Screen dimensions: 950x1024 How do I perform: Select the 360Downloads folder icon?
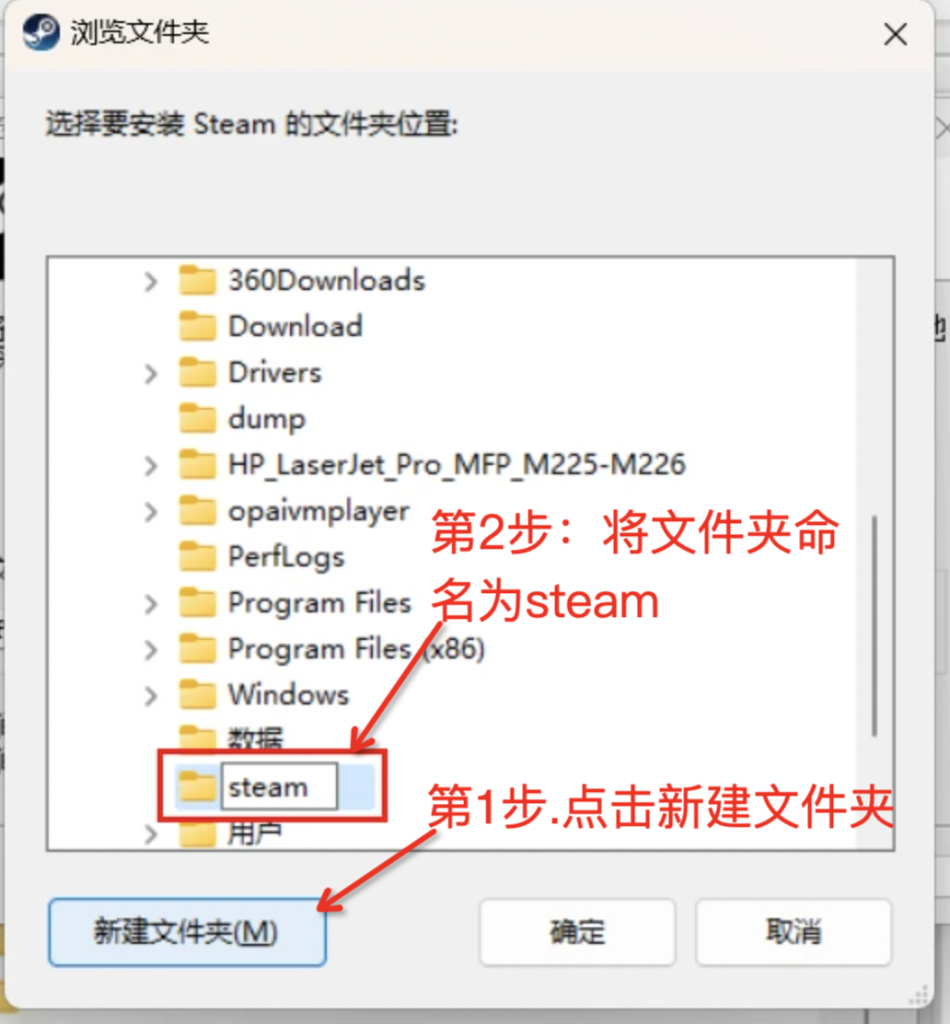click(197, 280)
